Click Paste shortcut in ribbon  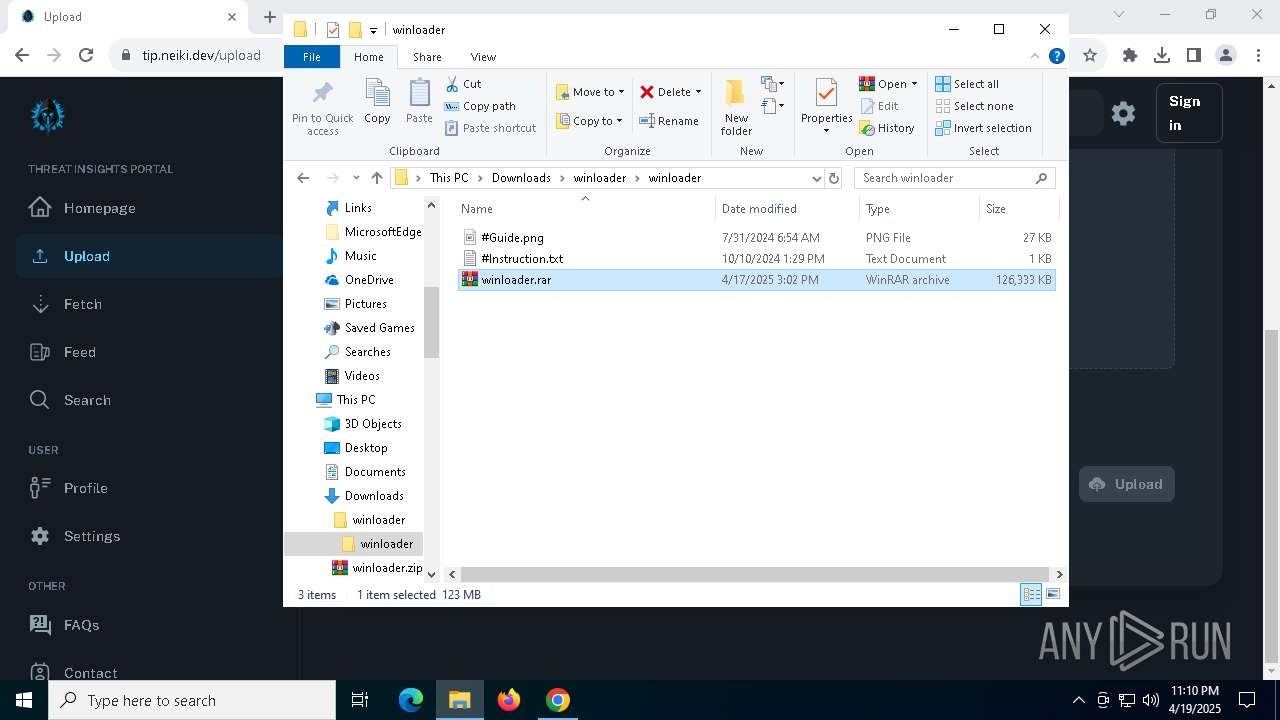490,128
